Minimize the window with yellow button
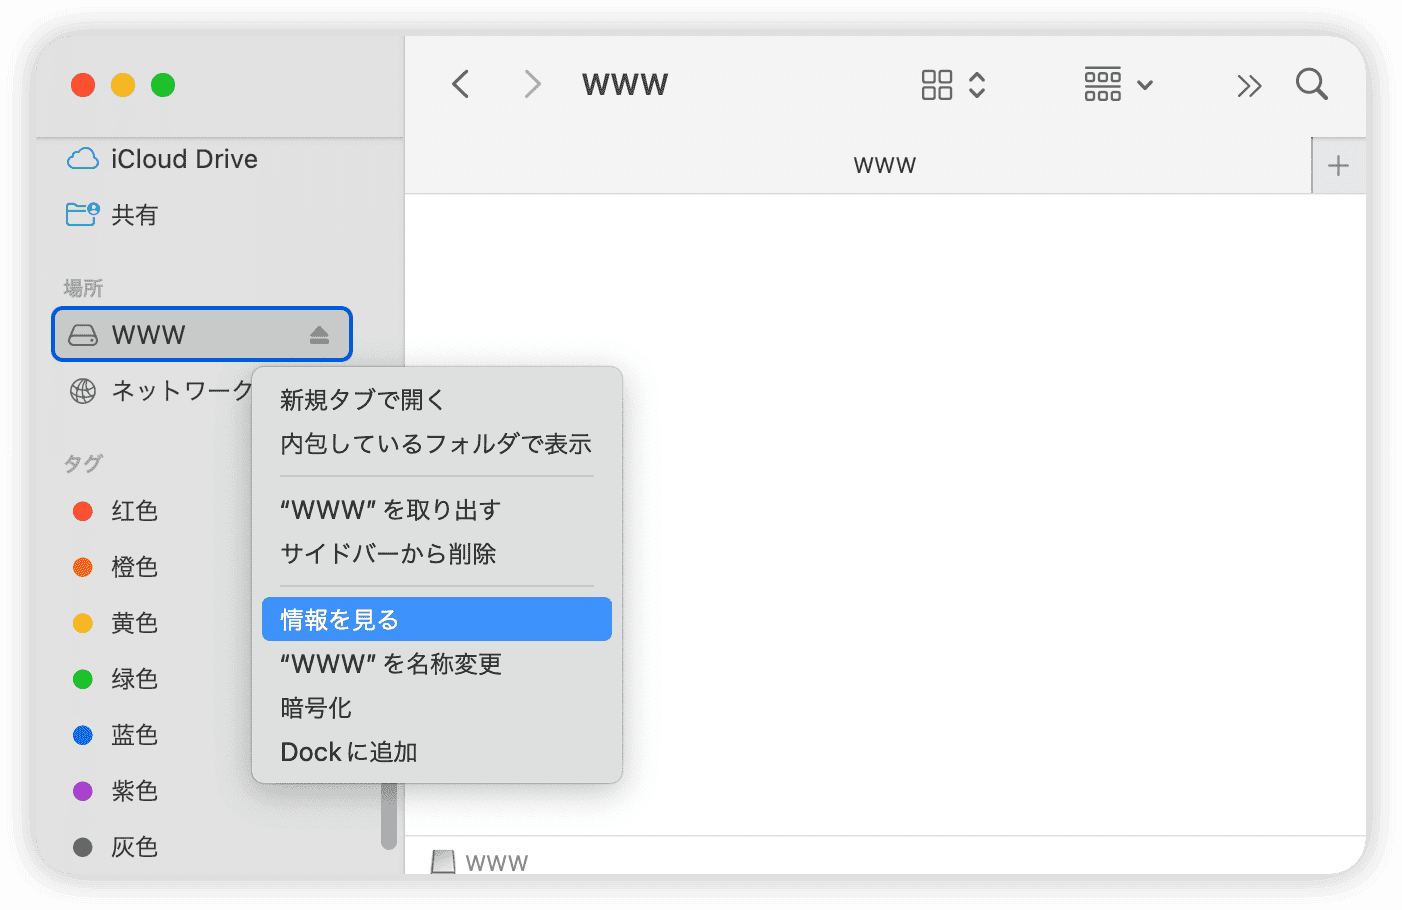This screenshot has width=1402, height=910. tap(123, 85)
